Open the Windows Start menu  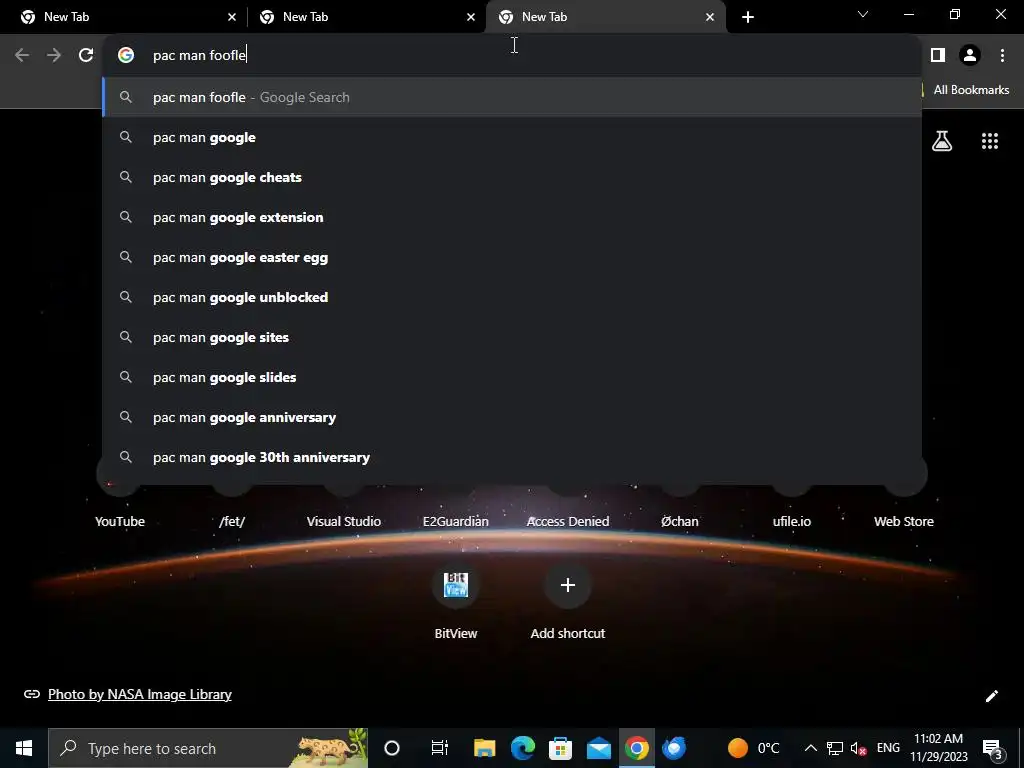point(24,748)
